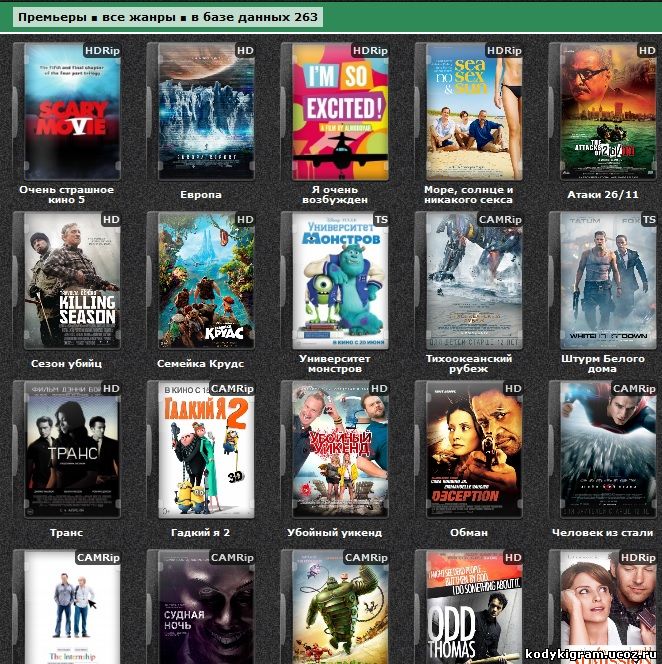Click the Транс title link
This screenshot has width=662, height=664.
[x=66, y=532]
